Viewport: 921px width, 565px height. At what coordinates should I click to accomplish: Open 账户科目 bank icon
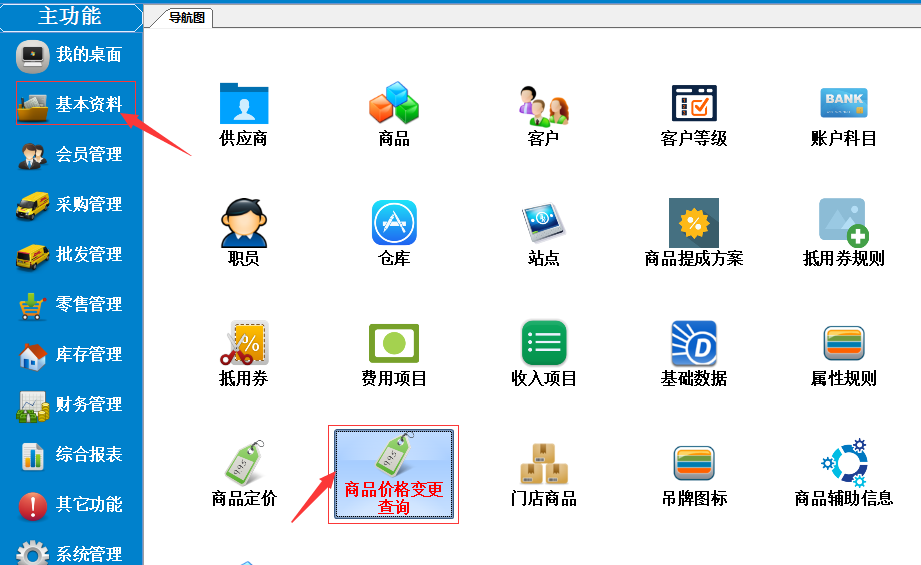pos(843,115)
